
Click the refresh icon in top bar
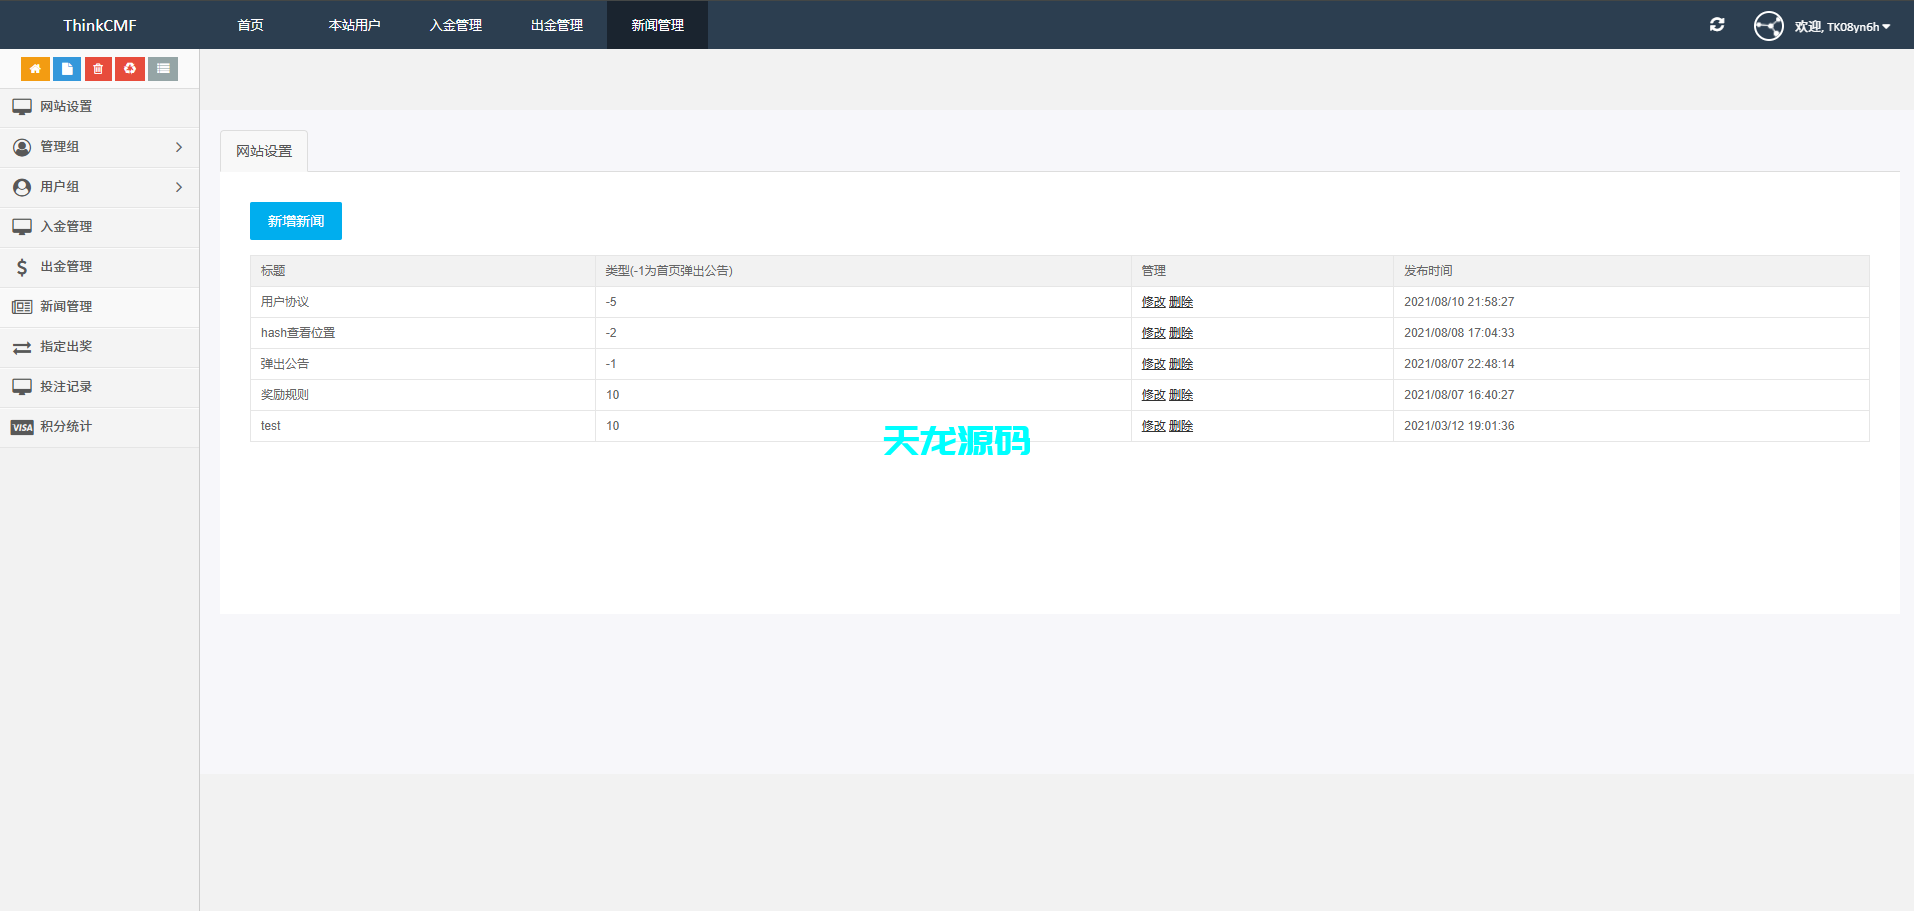[x=1717, y=25]
